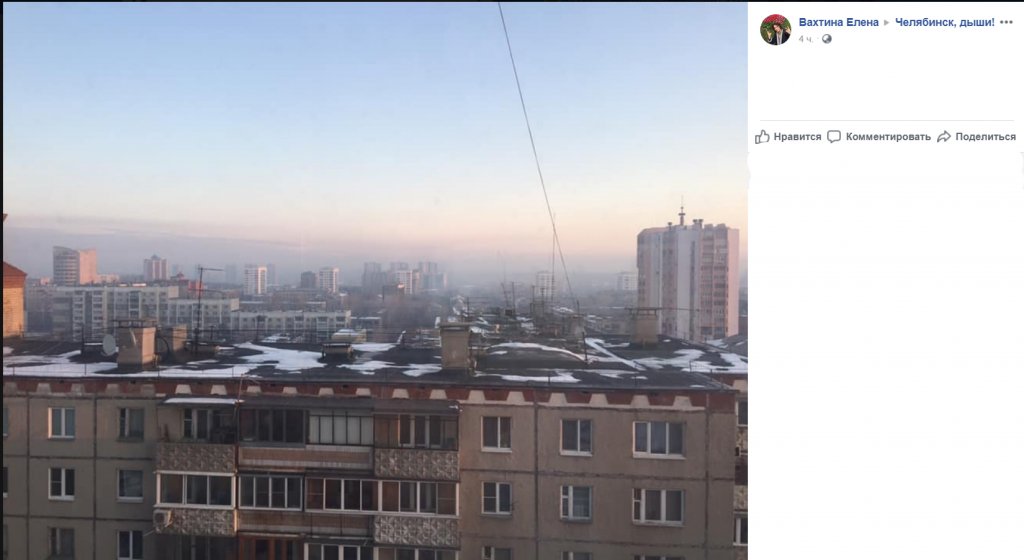The image size is (1024, 560).
Task: Open Вахтина Елена's profile avatar
Action: point(775,29)
